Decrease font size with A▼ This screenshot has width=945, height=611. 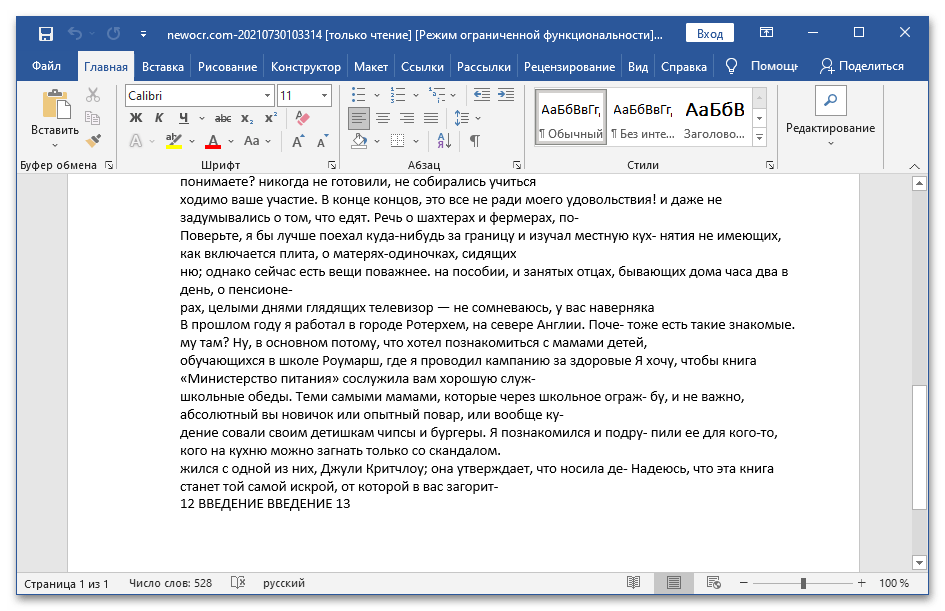(x=322, y=141)
